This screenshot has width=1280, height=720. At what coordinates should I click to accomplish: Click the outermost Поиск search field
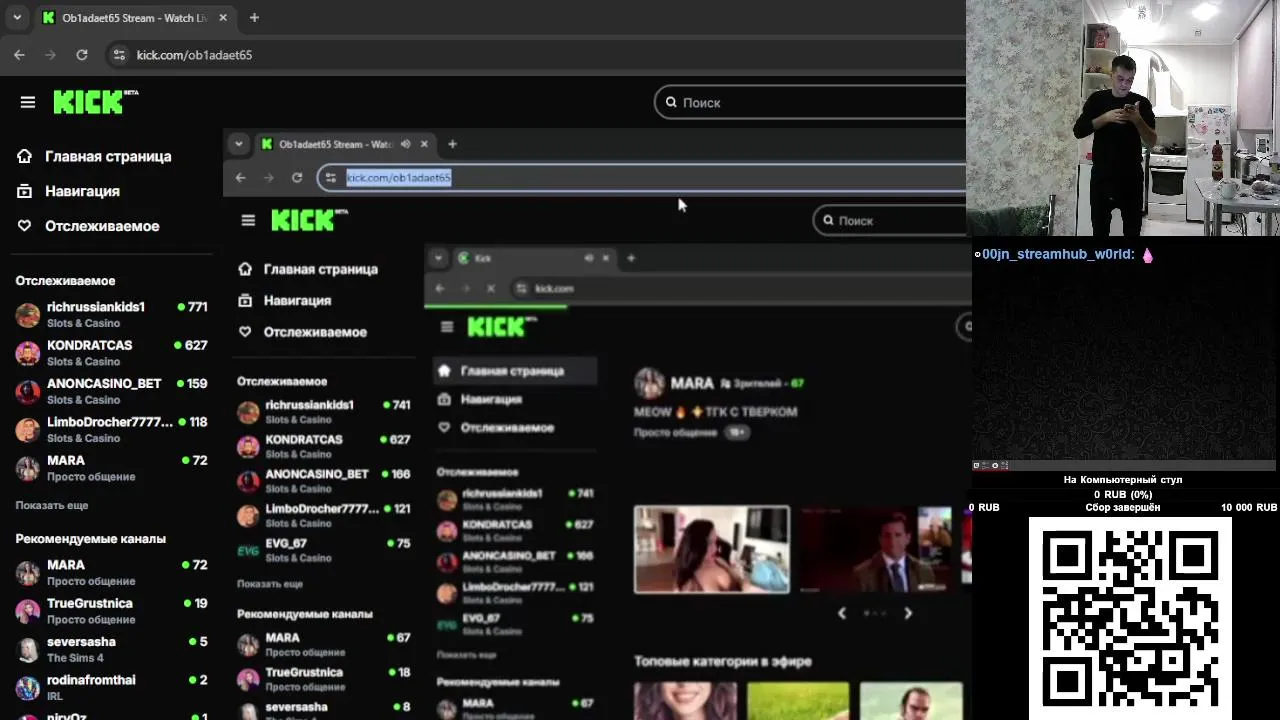pos(810,102)
